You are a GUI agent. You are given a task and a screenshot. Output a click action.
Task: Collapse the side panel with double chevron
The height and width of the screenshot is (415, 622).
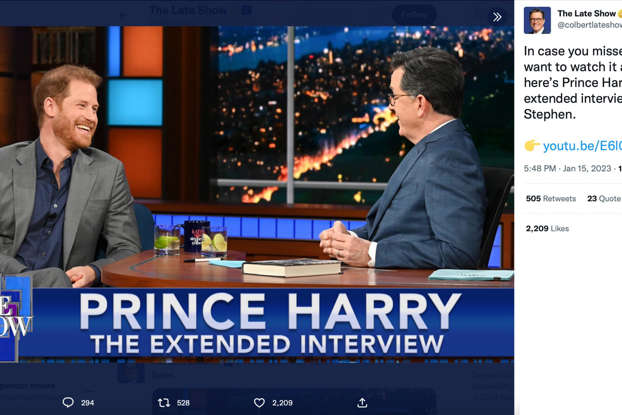point(497,17)
